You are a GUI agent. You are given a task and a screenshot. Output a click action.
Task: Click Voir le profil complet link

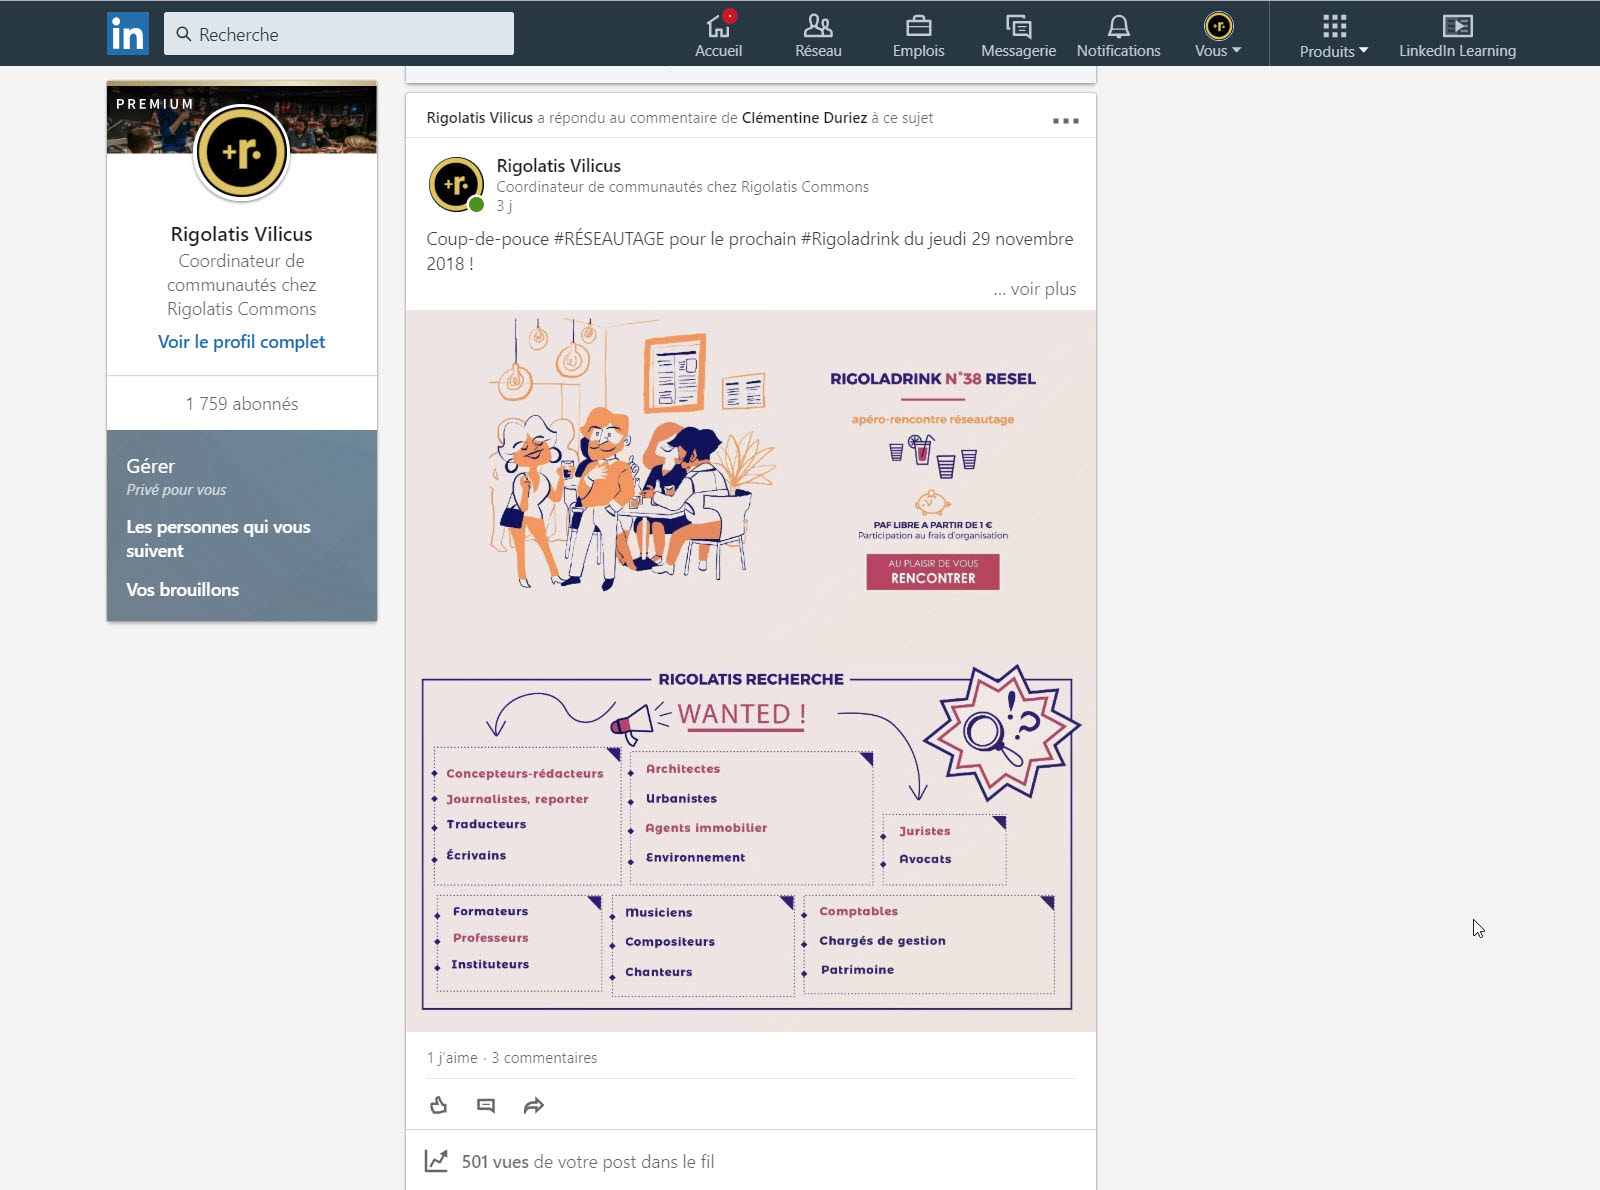[242, 342]
